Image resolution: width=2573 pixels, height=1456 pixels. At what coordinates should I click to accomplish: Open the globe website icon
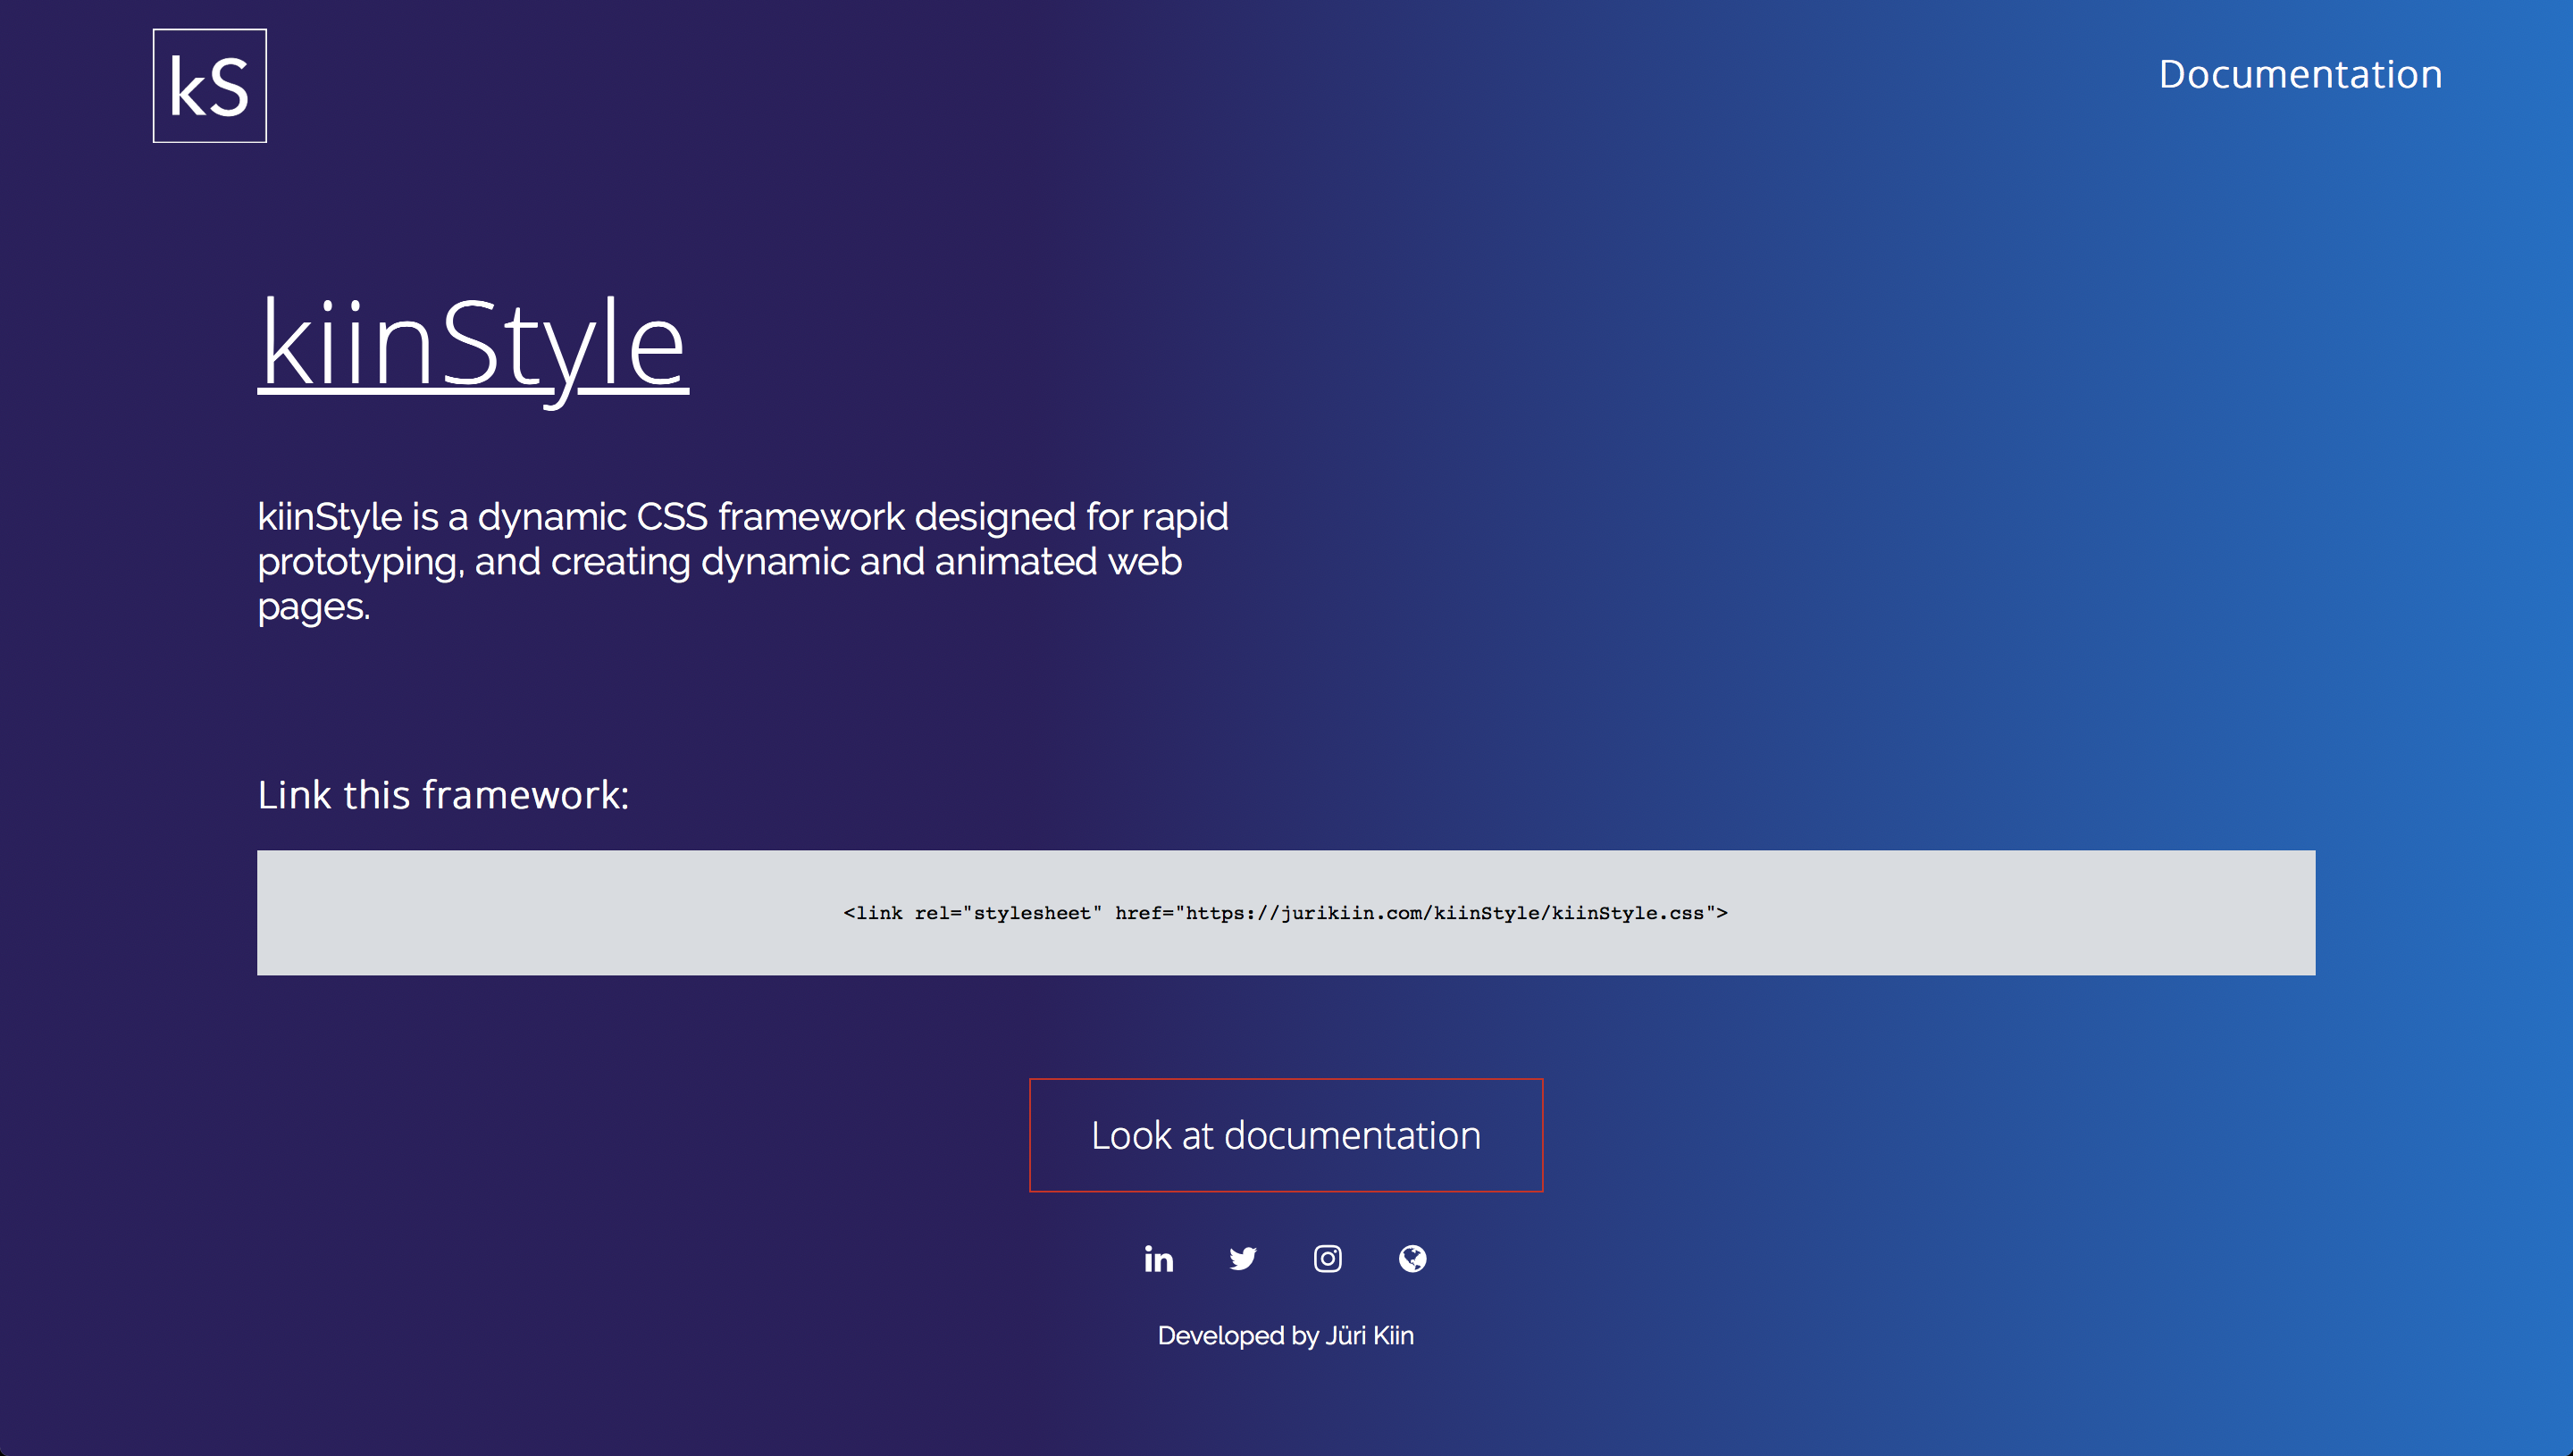click(x=1413, y=1259)
